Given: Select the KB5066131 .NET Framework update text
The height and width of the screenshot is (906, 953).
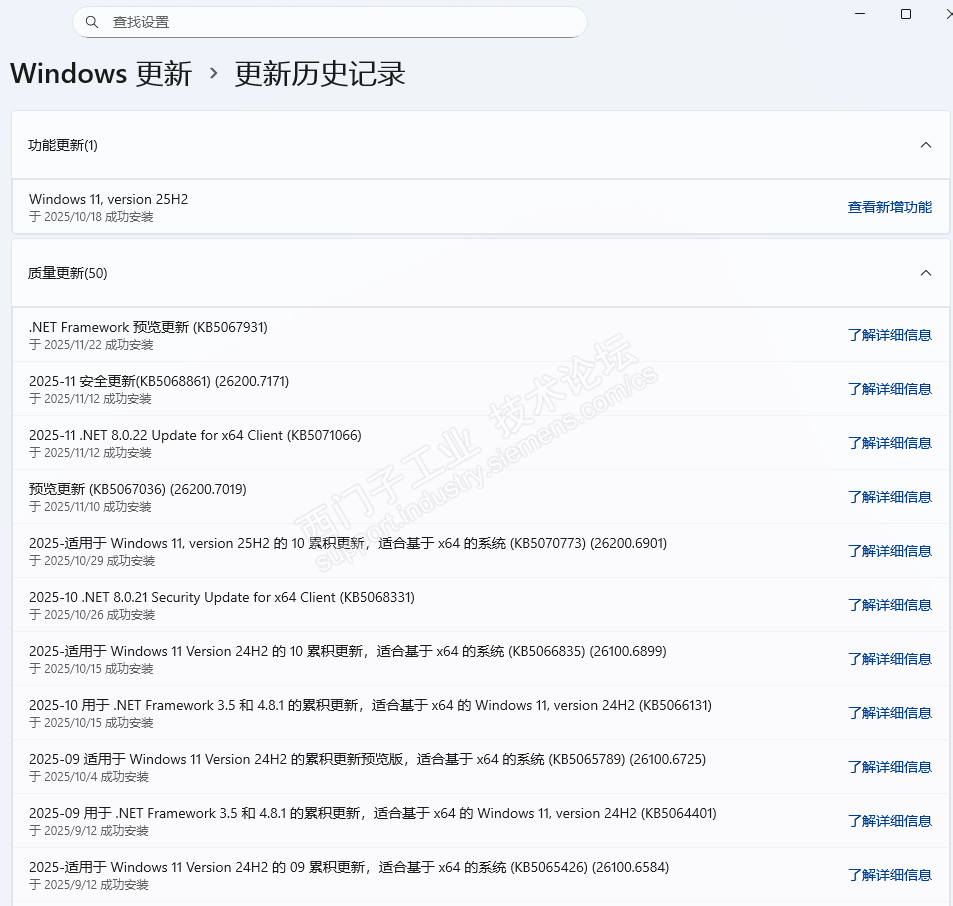Looking at the screenshot, I should pyautogui.click(x=370, y=705).
